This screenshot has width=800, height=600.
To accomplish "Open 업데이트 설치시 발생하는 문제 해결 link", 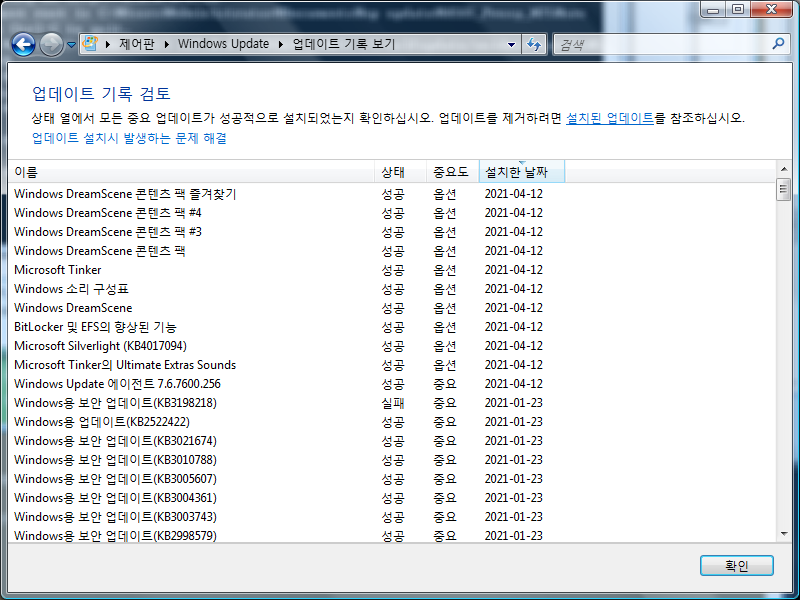I will pos(129,138).
